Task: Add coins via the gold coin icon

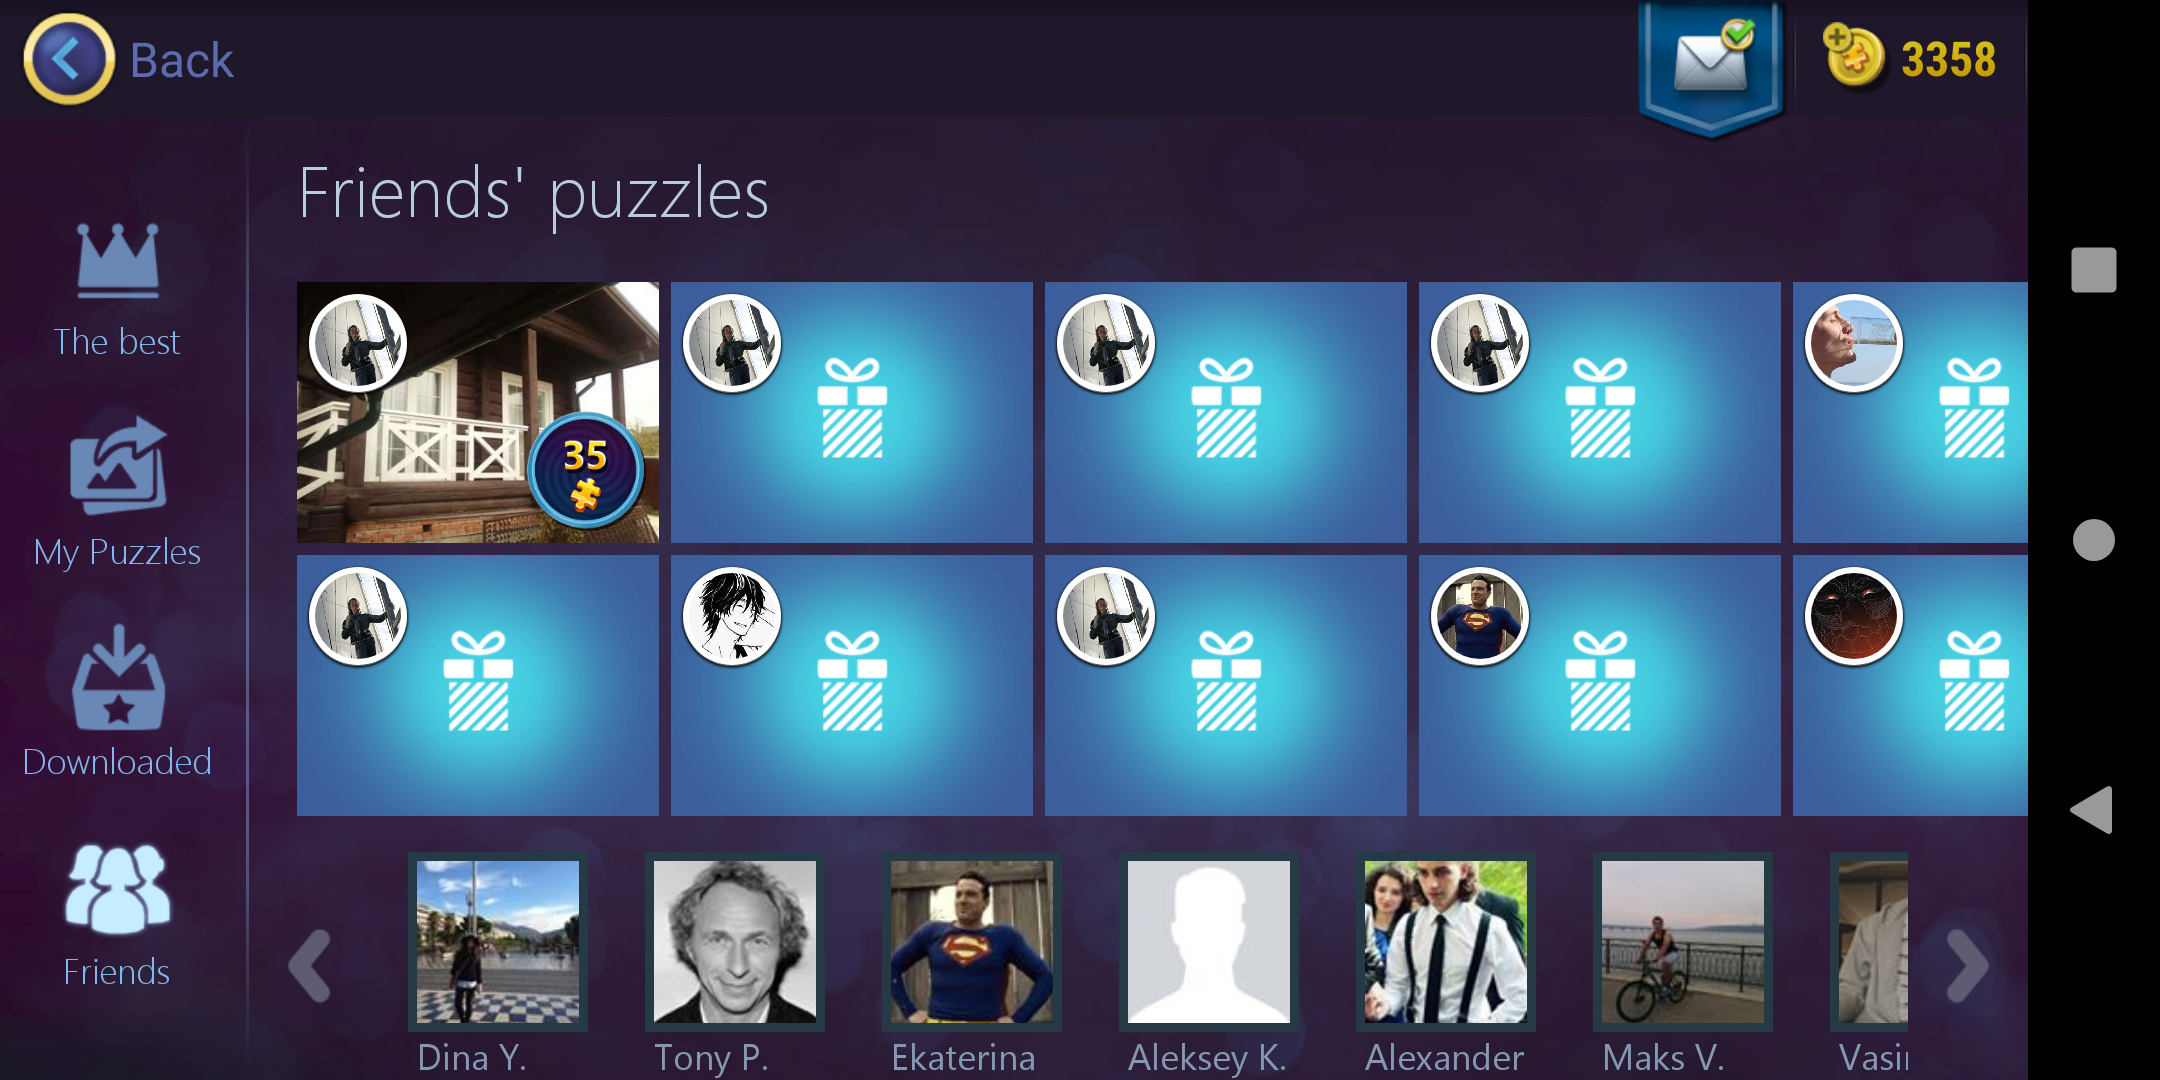Action: [x=1853, y=56]
